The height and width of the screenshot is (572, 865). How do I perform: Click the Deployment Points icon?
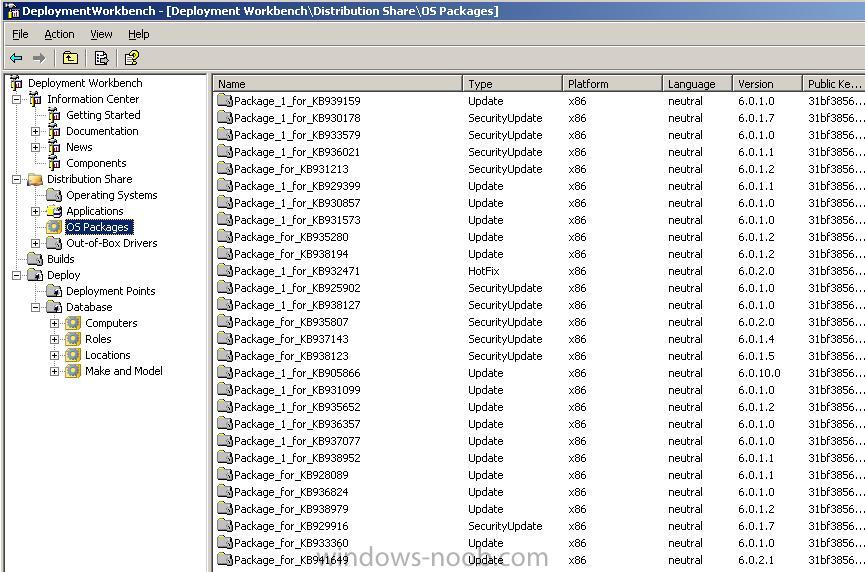click(54, 291)
